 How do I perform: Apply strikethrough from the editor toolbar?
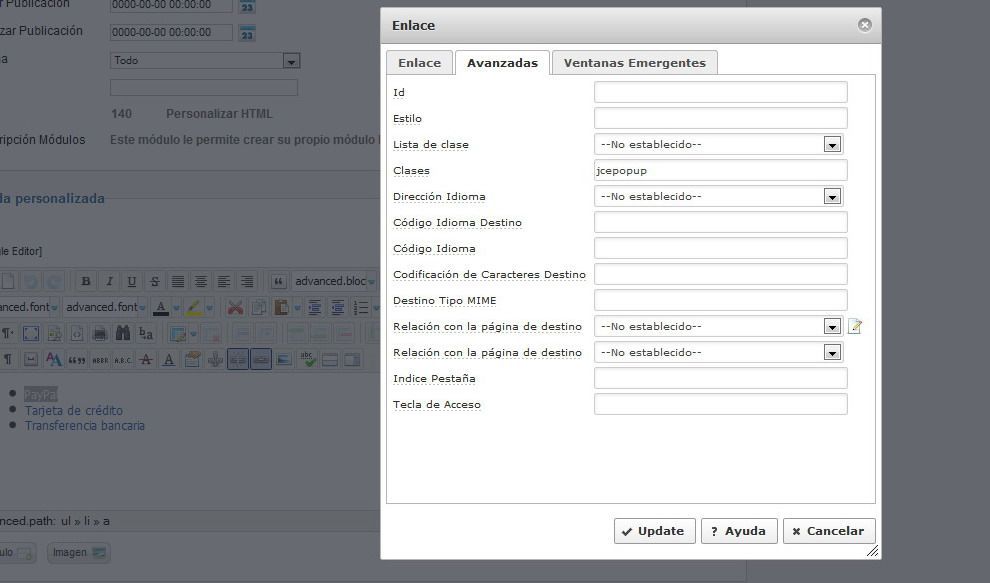155,281
